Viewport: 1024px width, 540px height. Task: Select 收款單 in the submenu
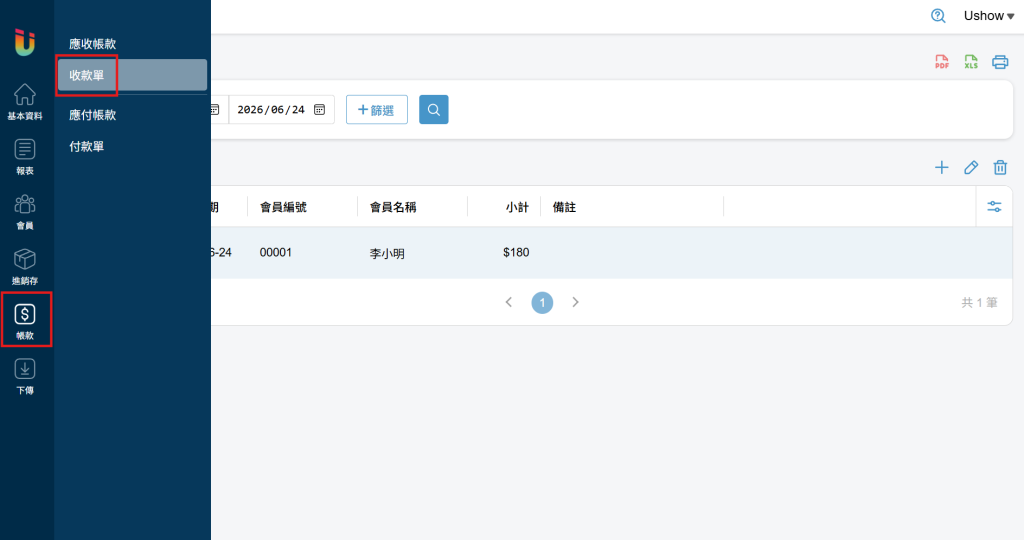[133, 75]
